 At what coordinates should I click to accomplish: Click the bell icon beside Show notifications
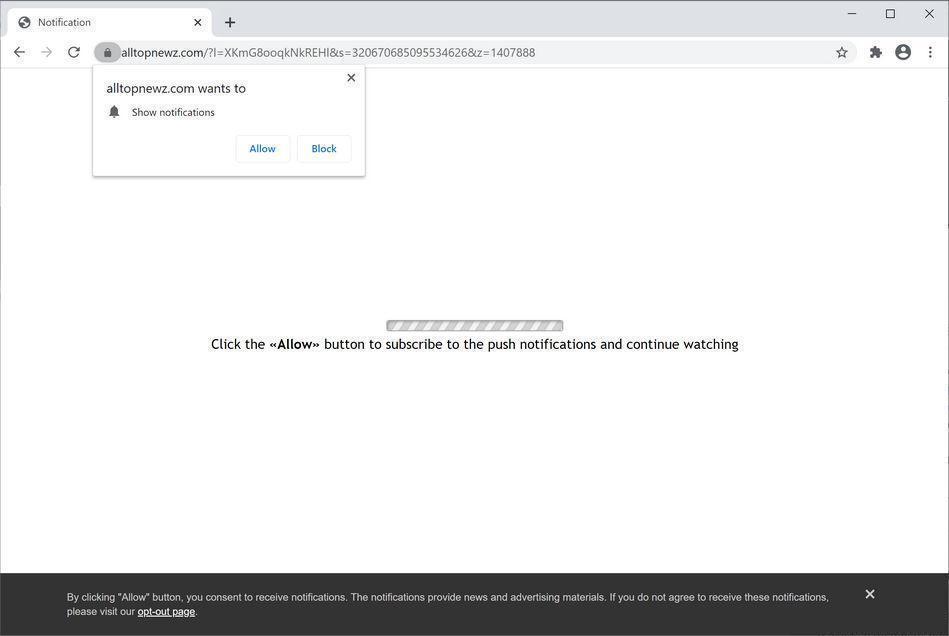point(114,112)
